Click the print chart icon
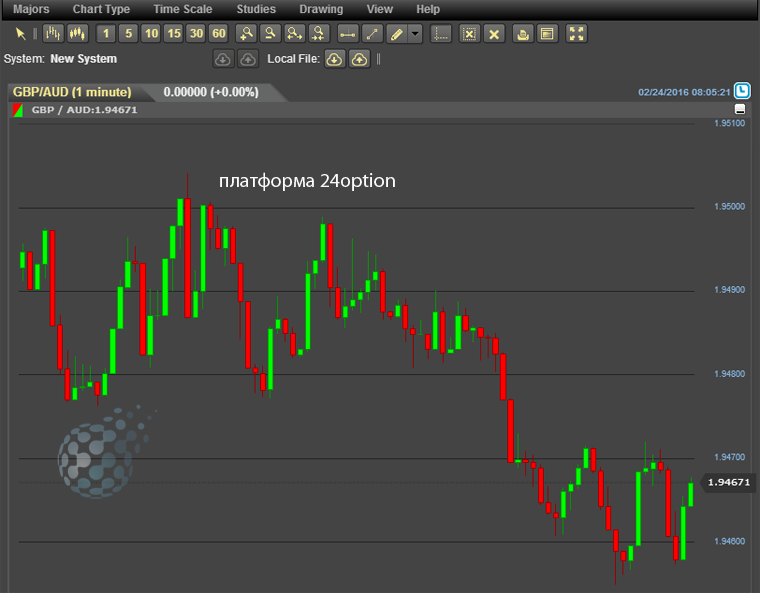760x593 pixels. pos(523,34)
